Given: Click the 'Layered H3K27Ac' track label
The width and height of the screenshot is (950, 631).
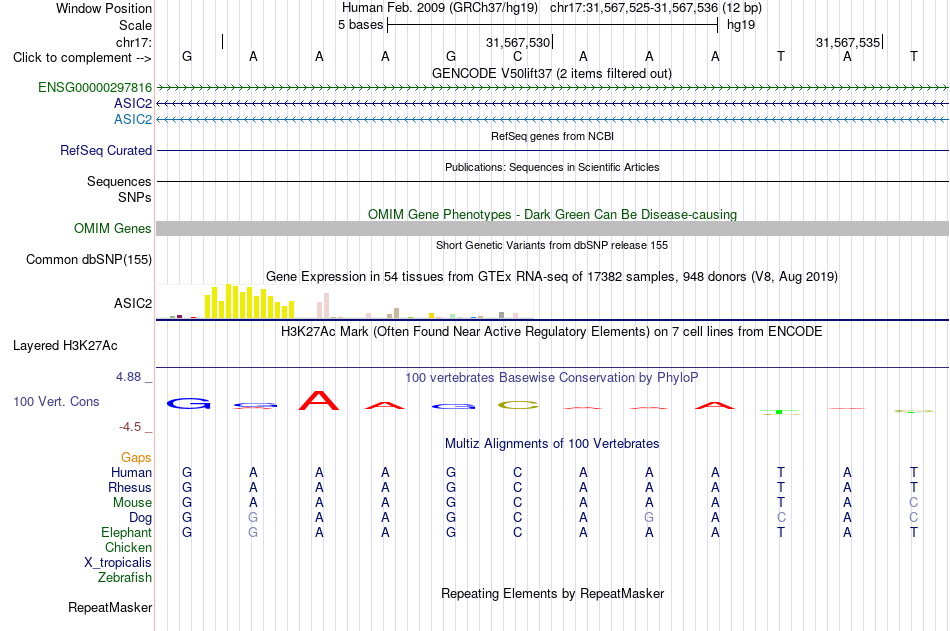Looking at the screenshot, I should tap(65, 346).
